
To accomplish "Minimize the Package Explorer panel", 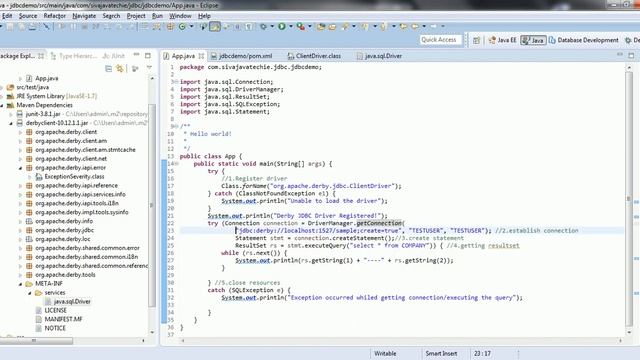I will pyautogui.click(x=137, y=55).
